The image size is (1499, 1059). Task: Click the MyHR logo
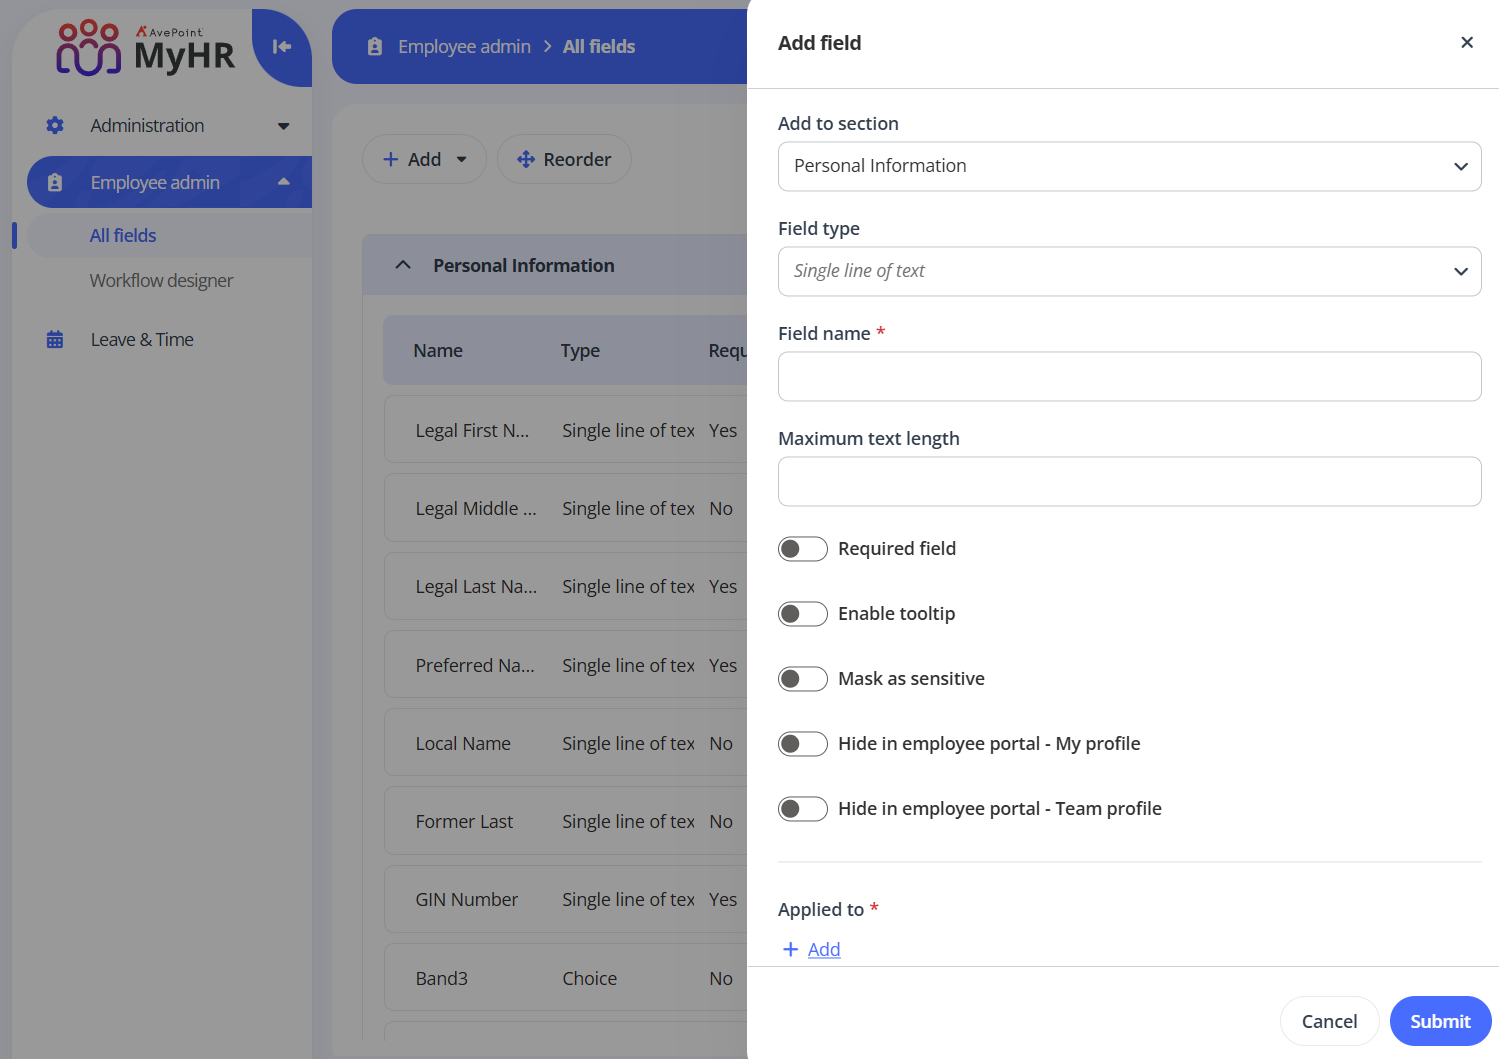(x=145, y=47)
